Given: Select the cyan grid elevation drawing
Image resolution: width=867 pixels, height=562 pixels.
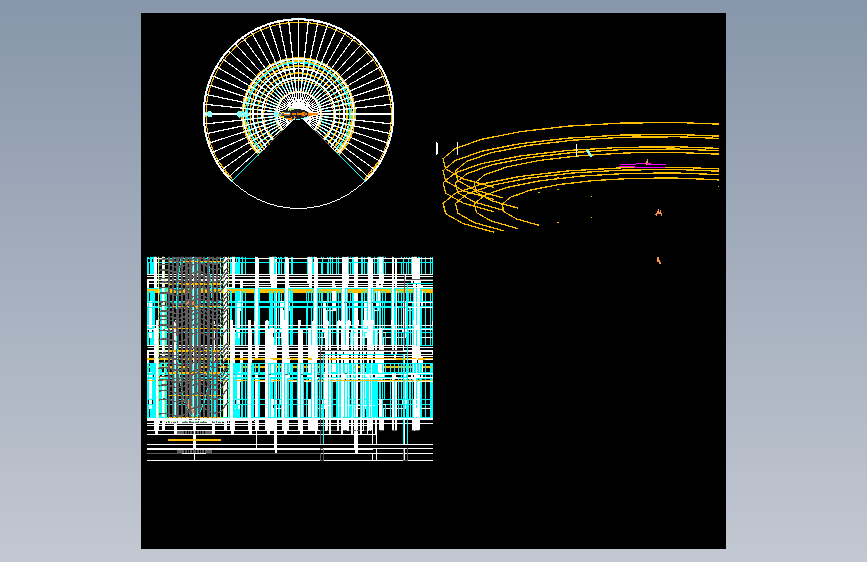Looking at the screenshot, I should coord(290,358).
